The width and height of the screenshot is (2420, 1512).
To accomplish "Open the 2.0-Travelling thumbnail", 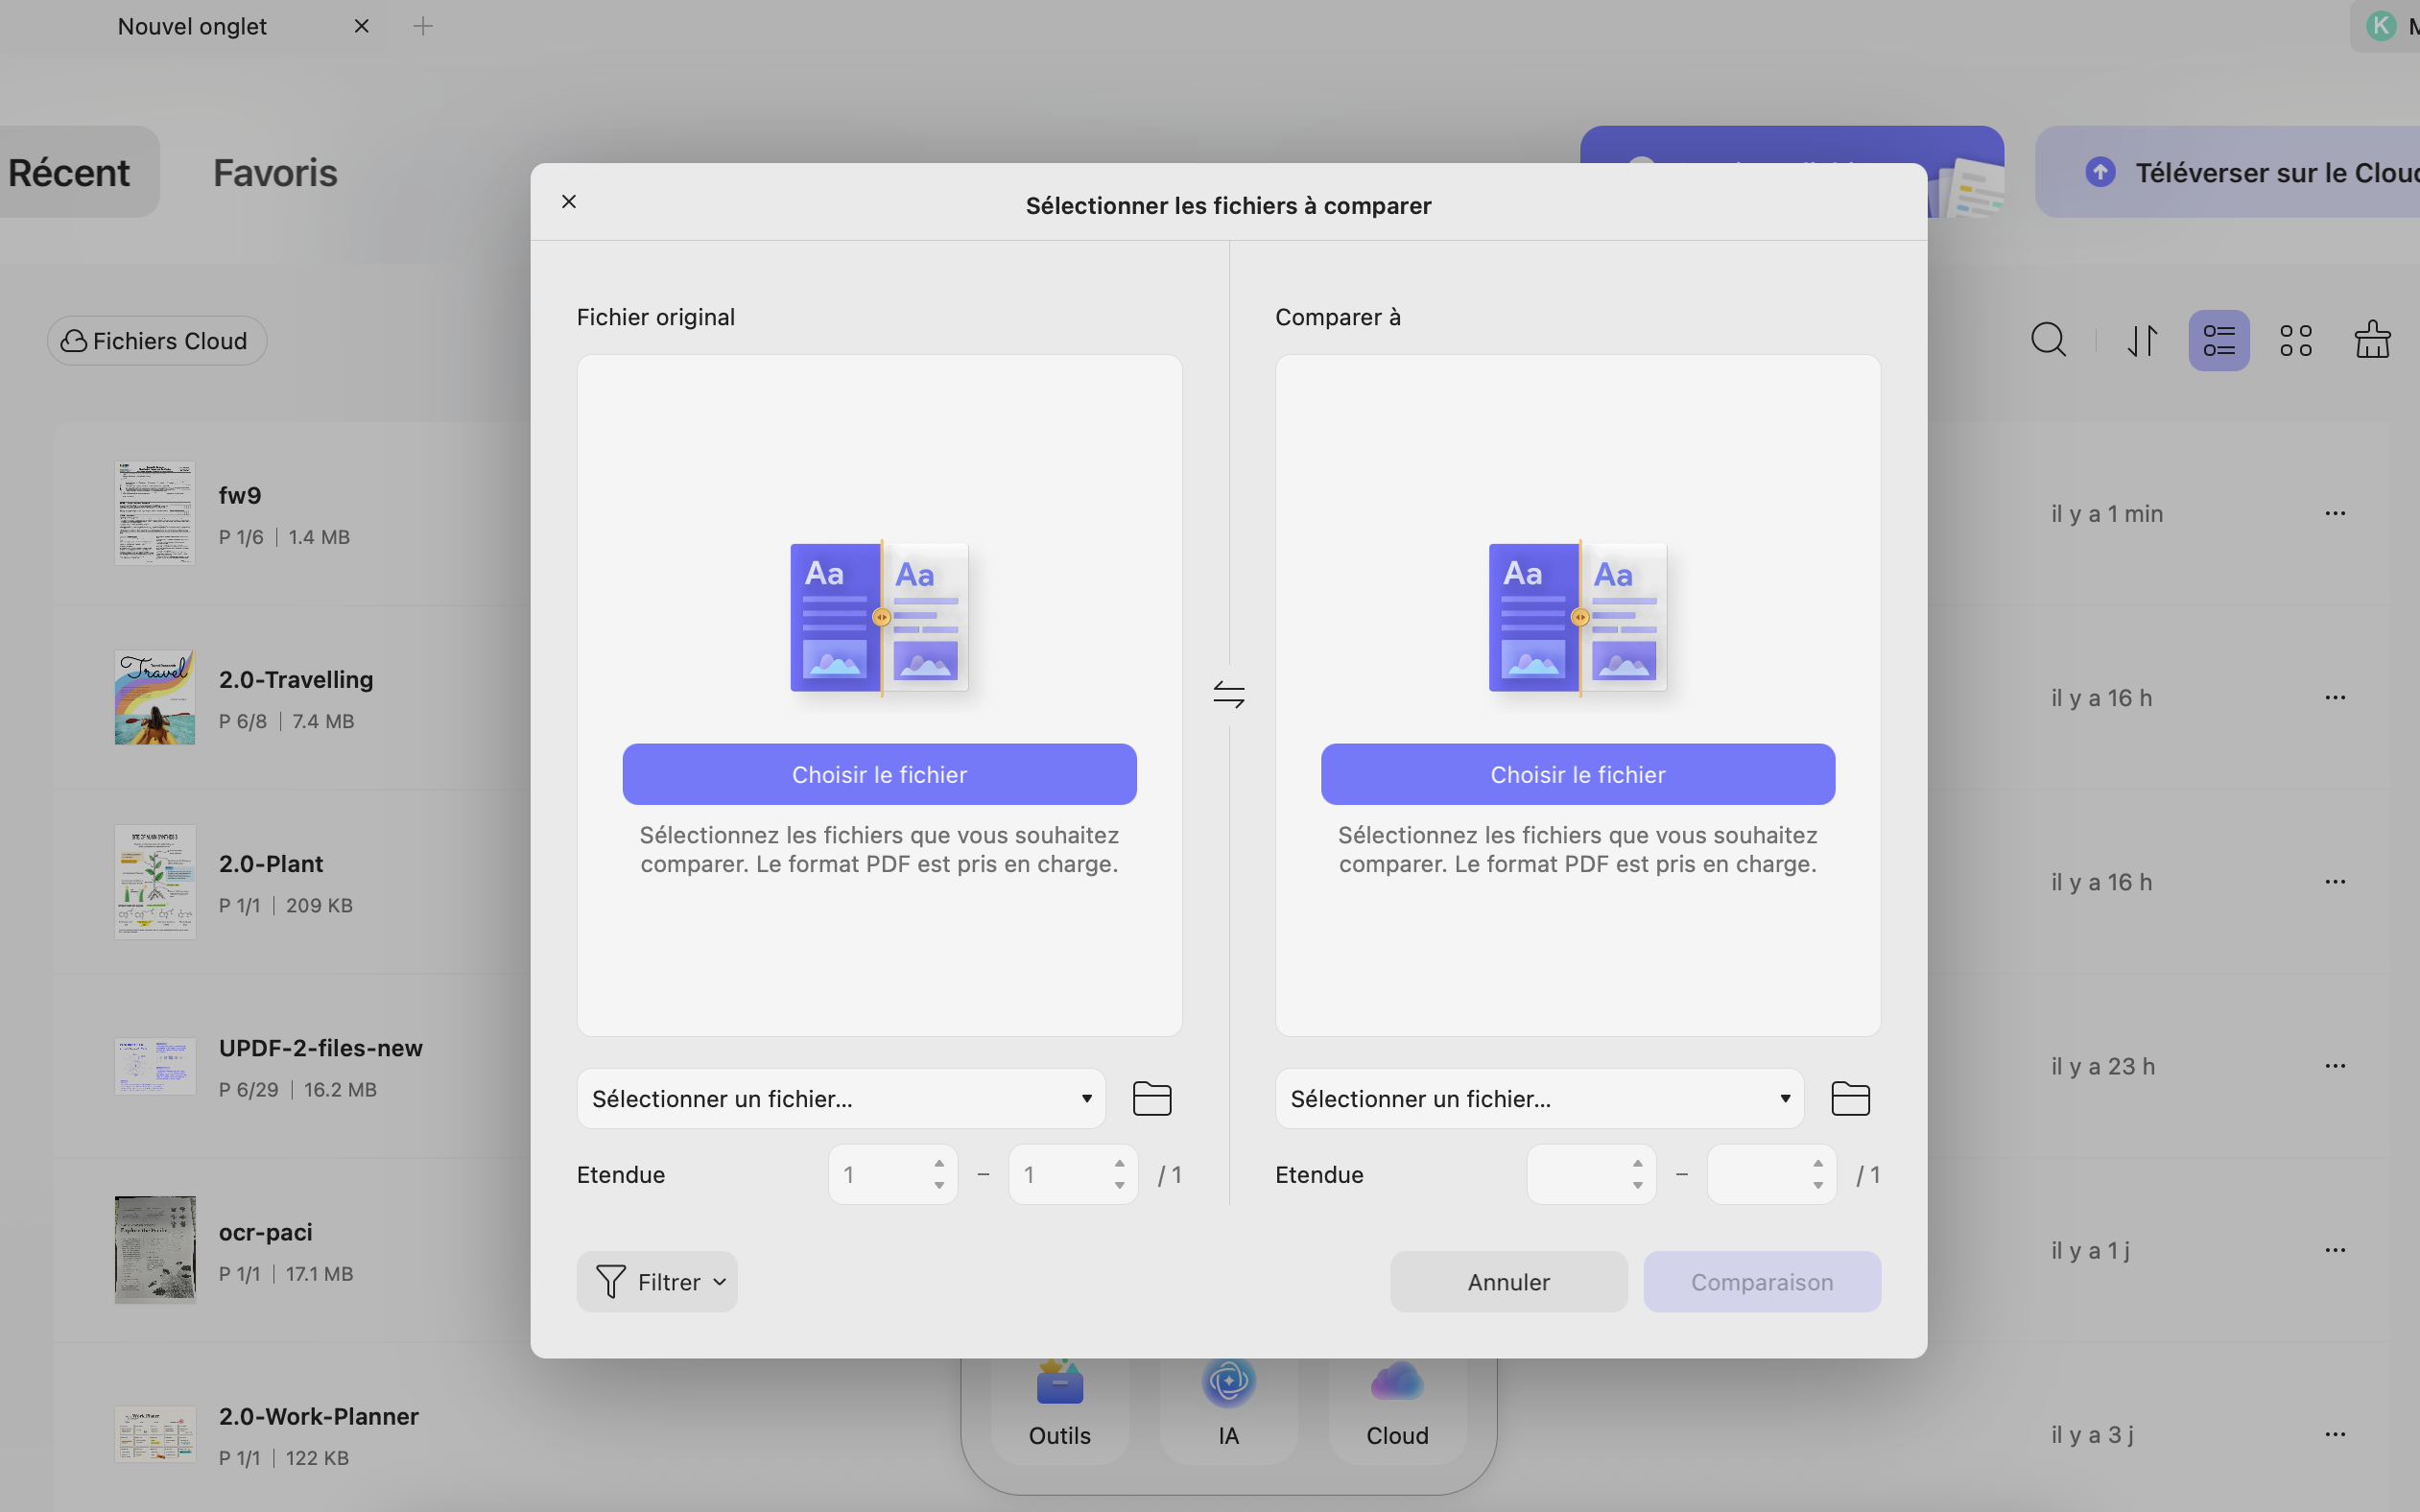I will [154, 697].
